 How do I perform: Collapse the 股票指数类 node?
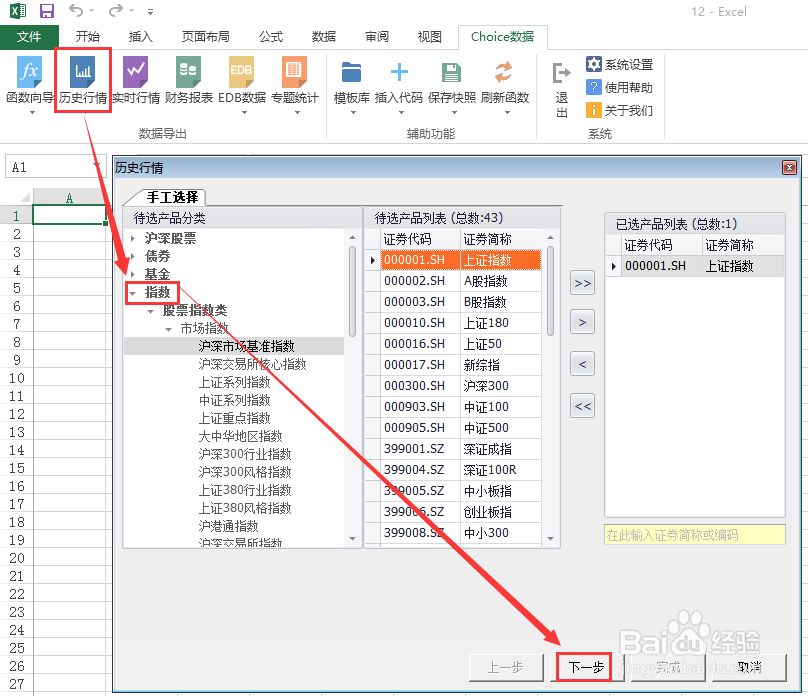click(x=150, y=311)
